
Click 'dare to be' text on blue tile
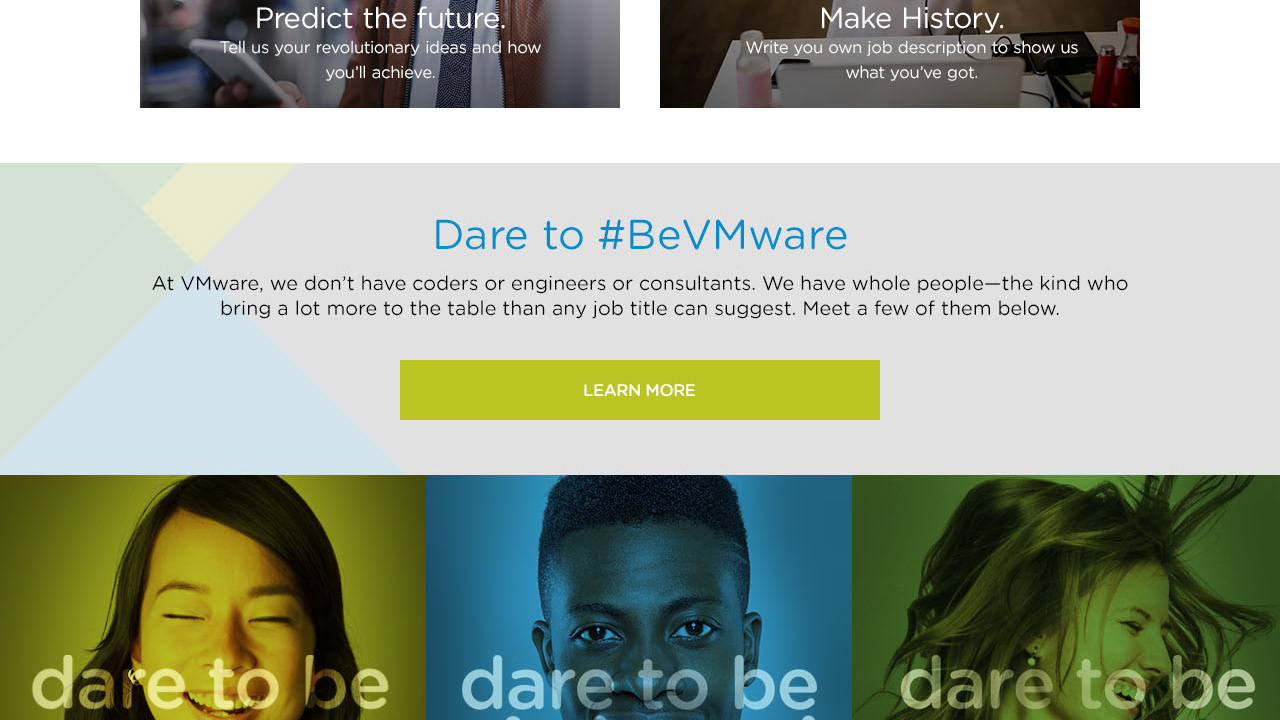[x=639, y=682]
